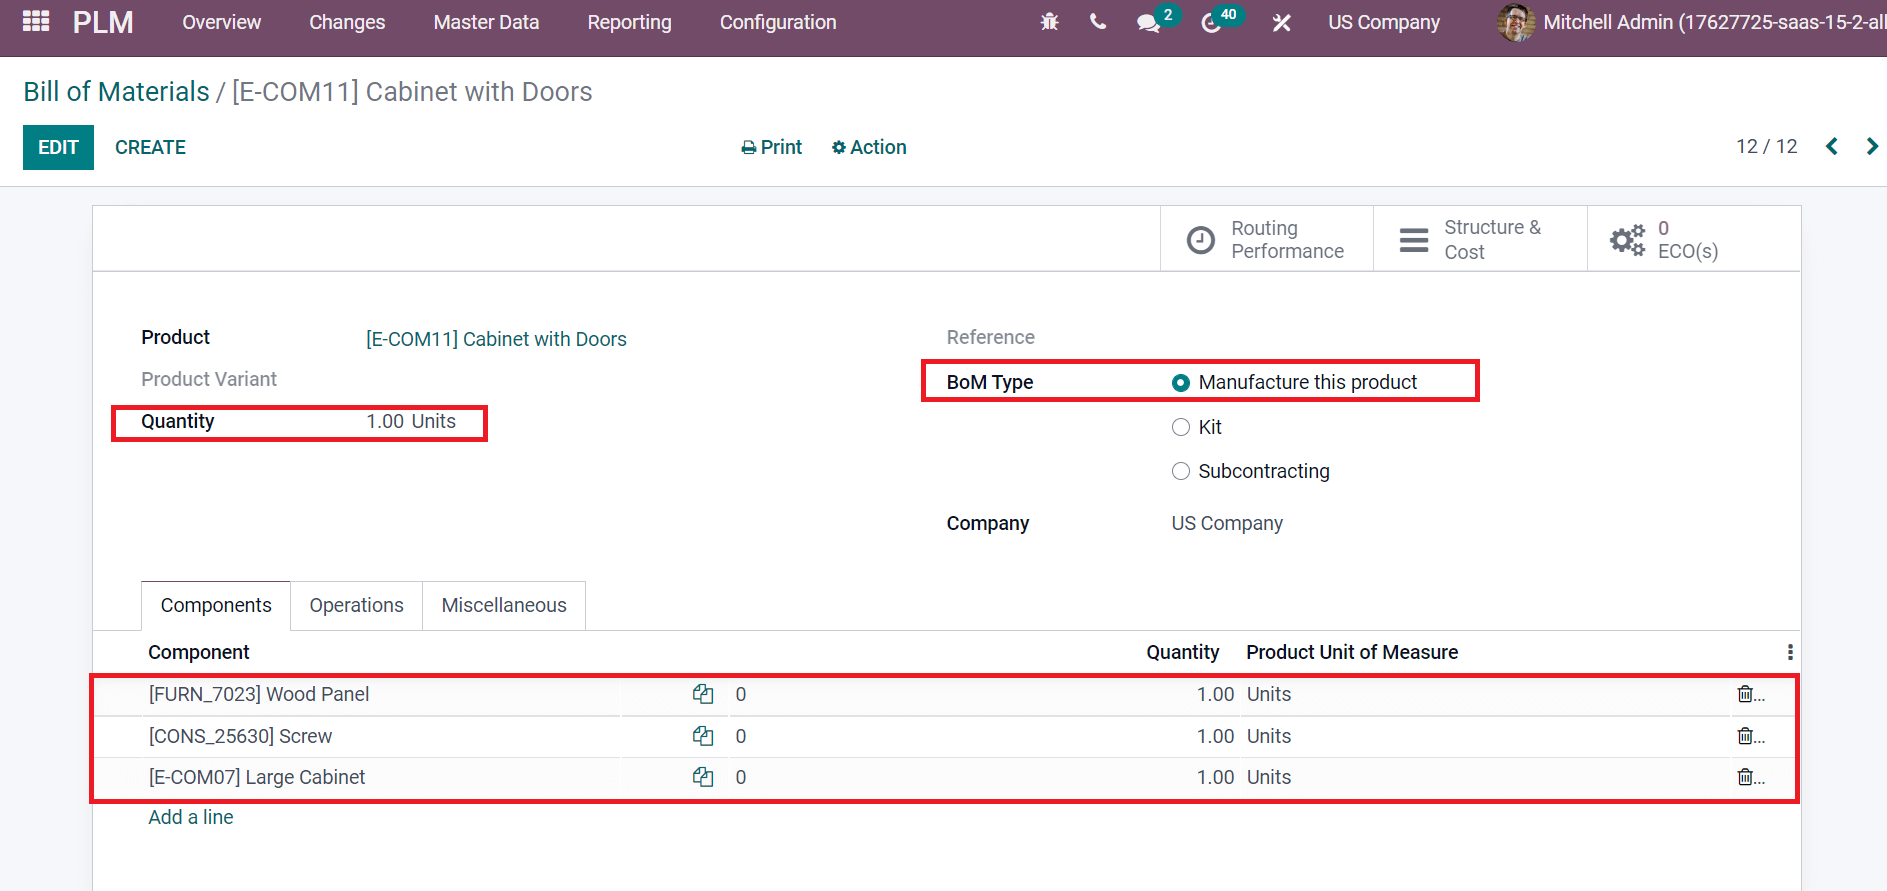Delete the Wood Panel component row
Screen dimensions: 1887x891
(1745, 694)
